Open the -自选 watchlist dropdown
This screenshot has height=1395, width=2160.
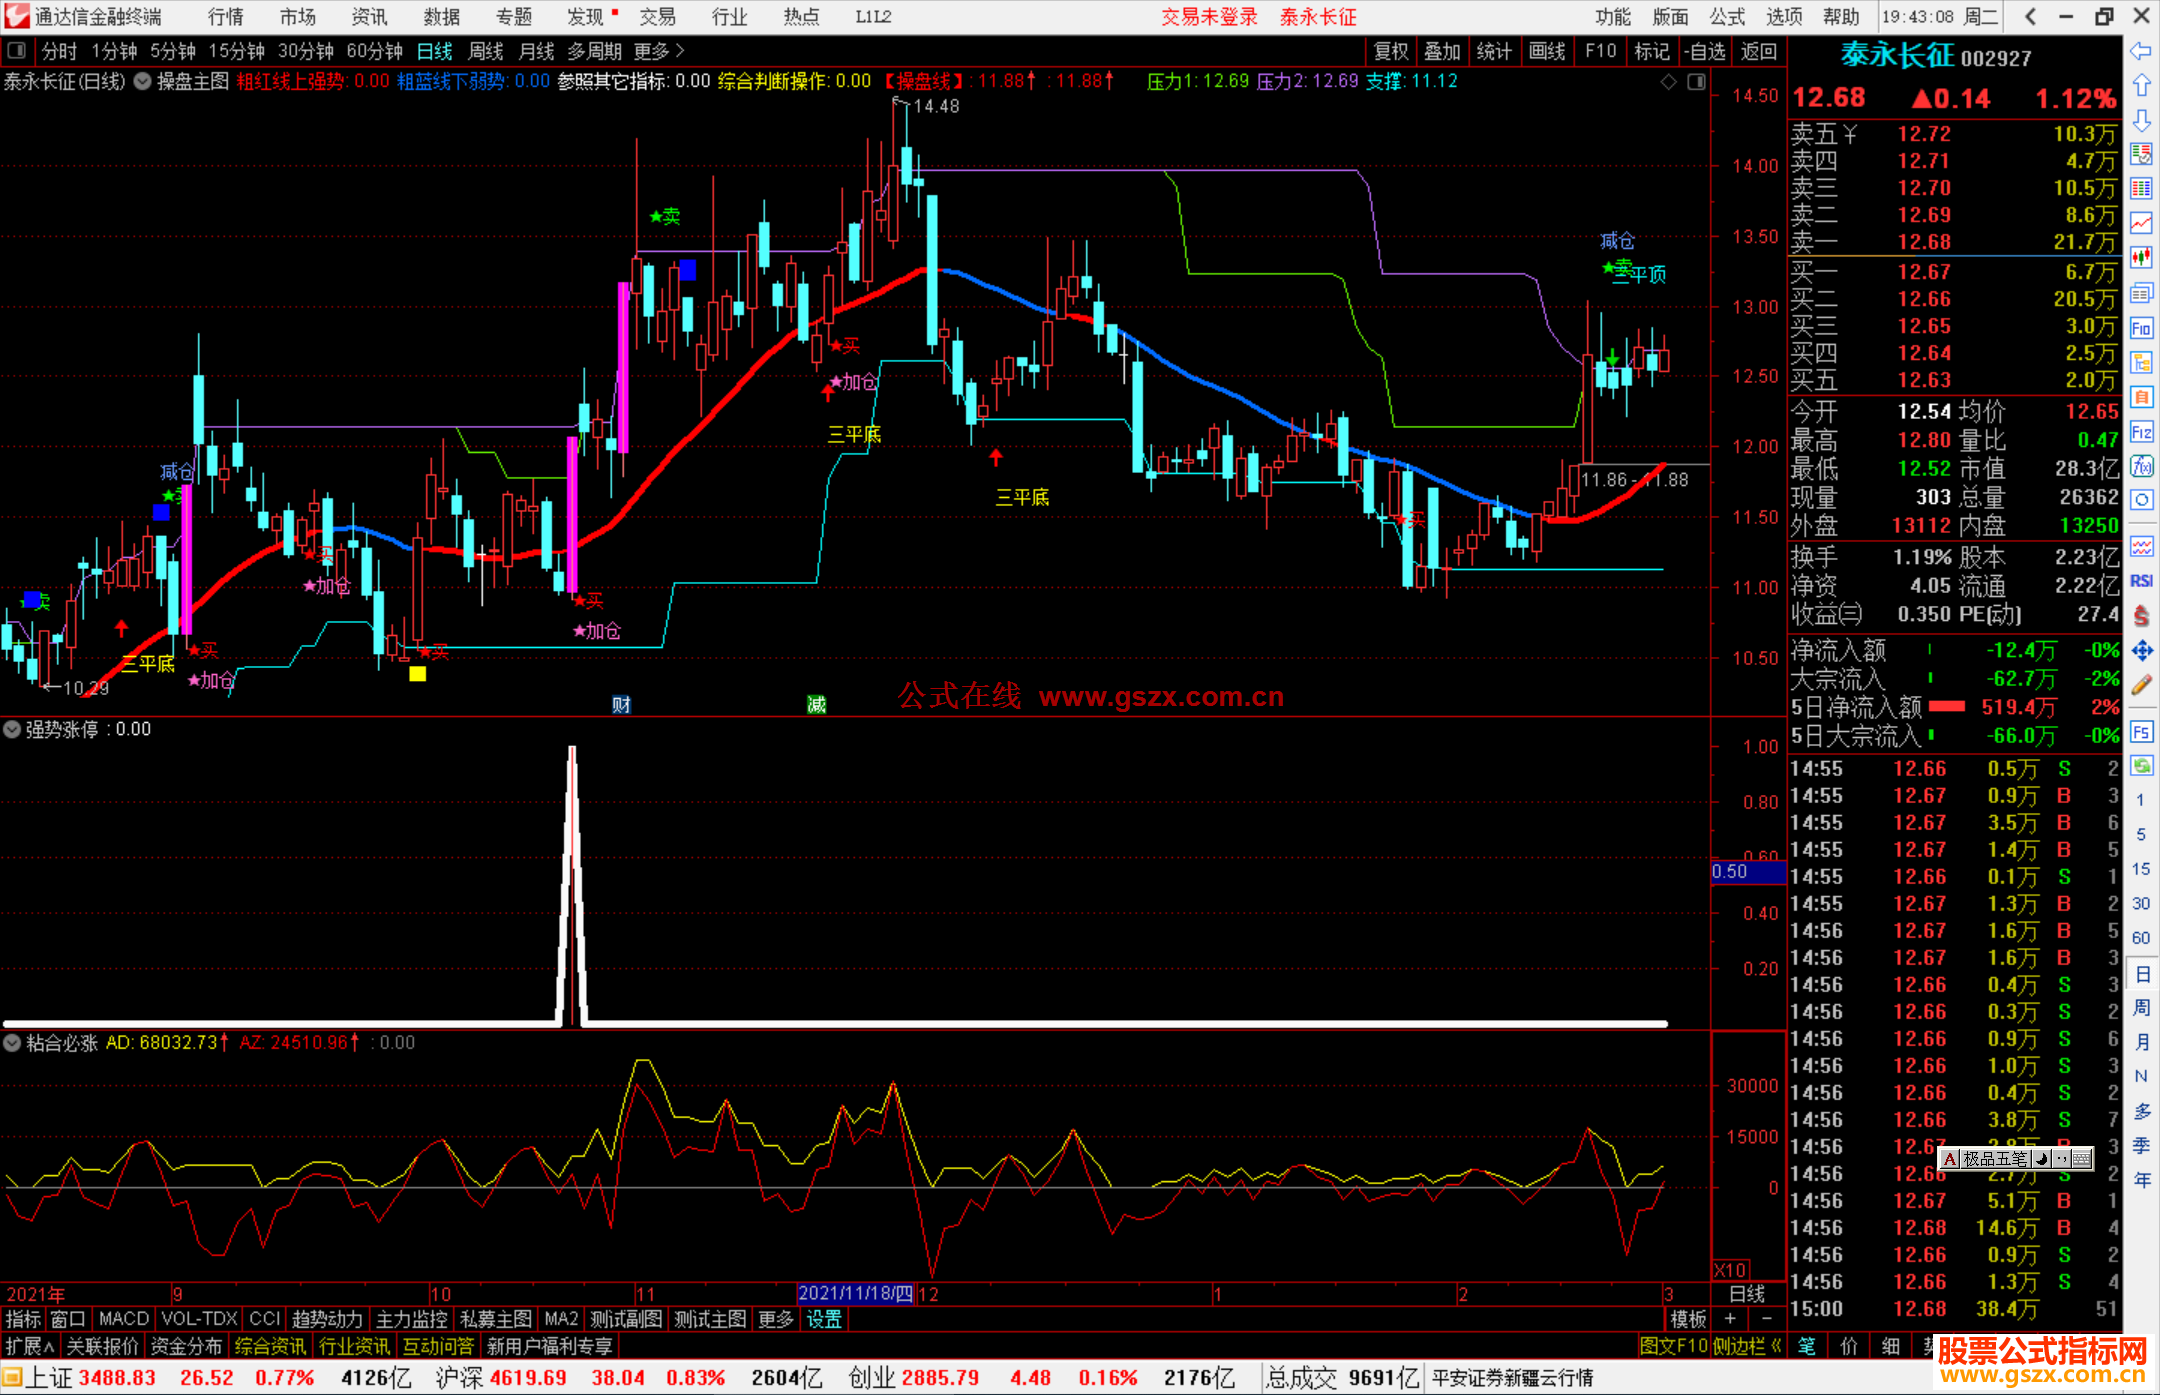point(1704,51)
